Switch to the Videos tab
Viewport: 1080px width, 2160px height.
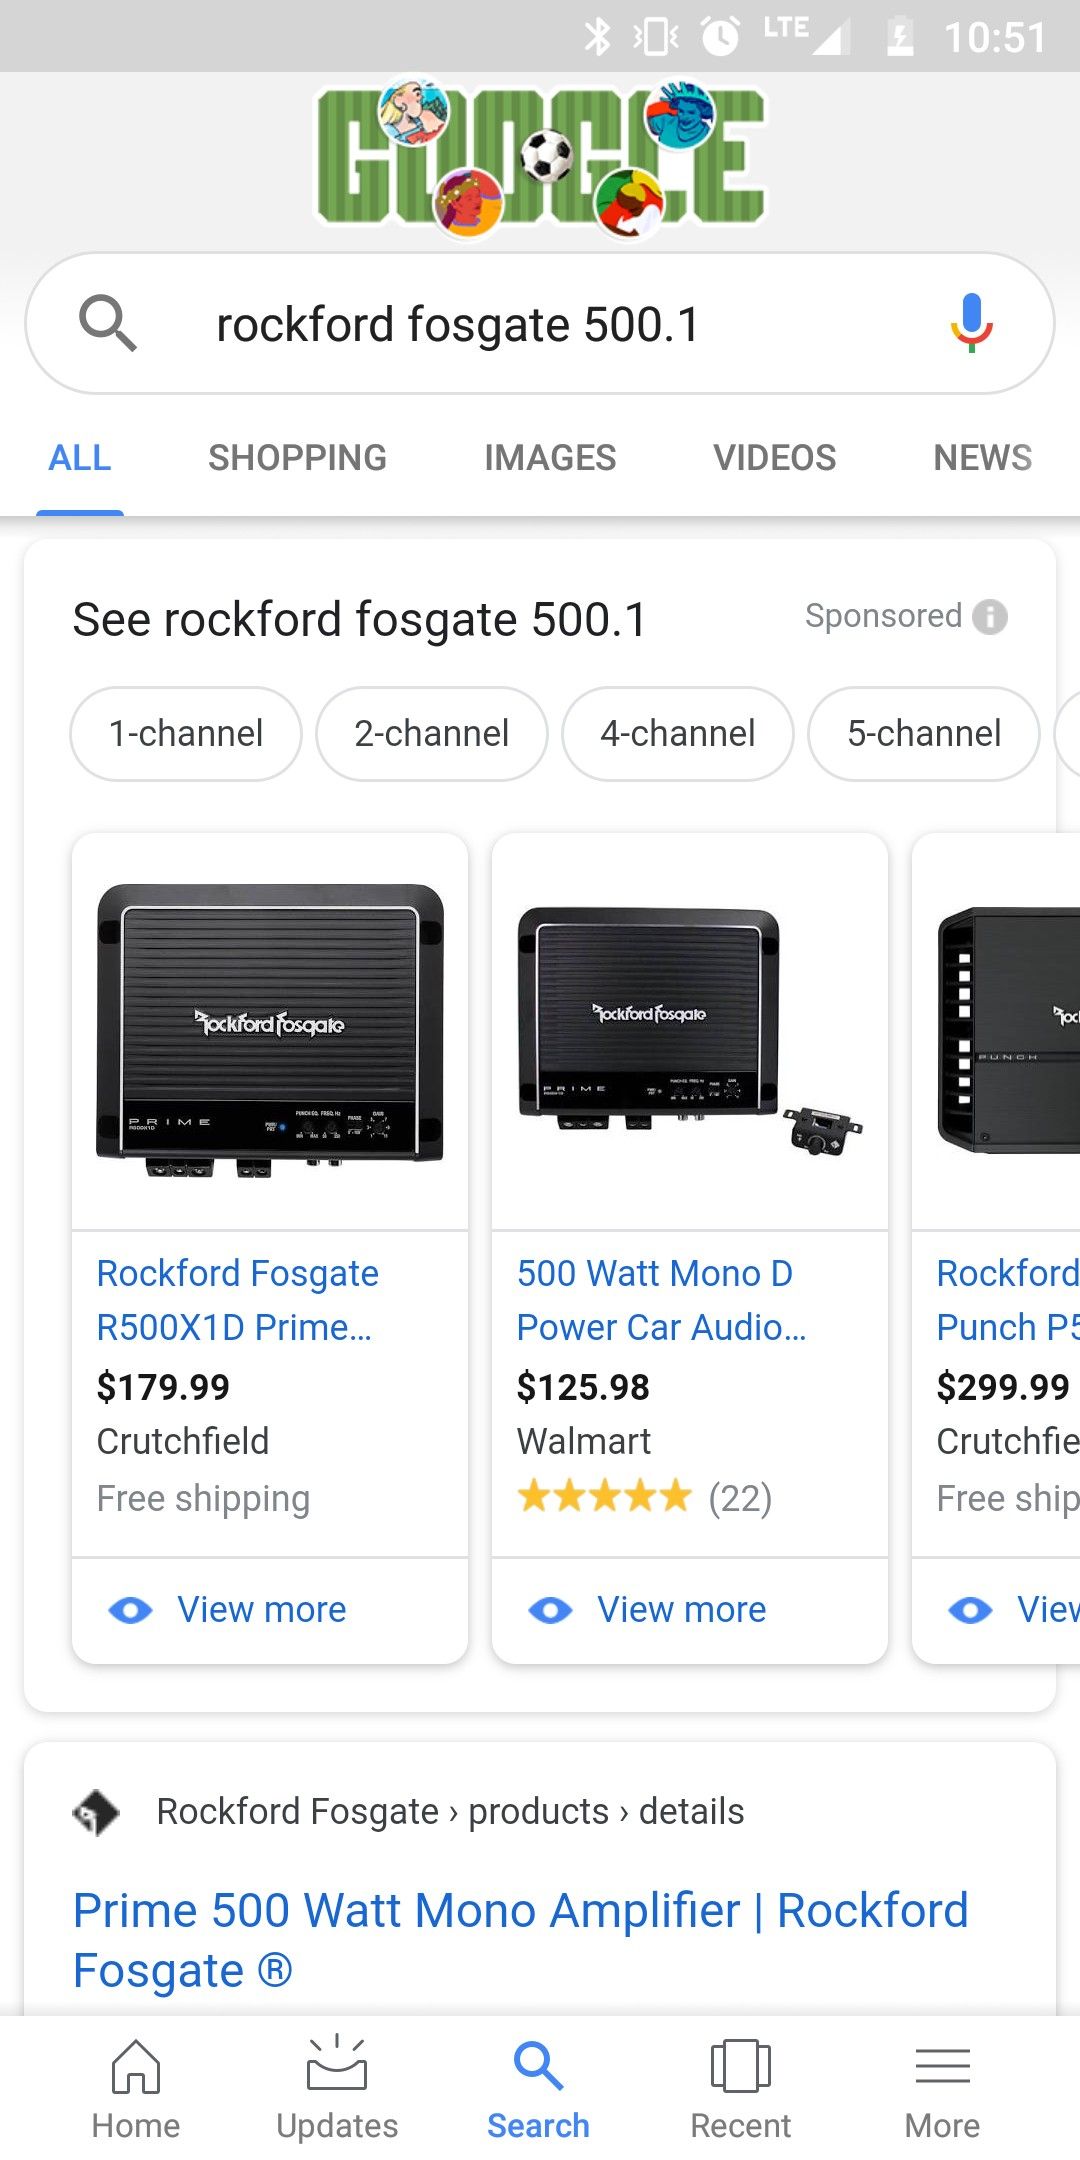[775, 458]
